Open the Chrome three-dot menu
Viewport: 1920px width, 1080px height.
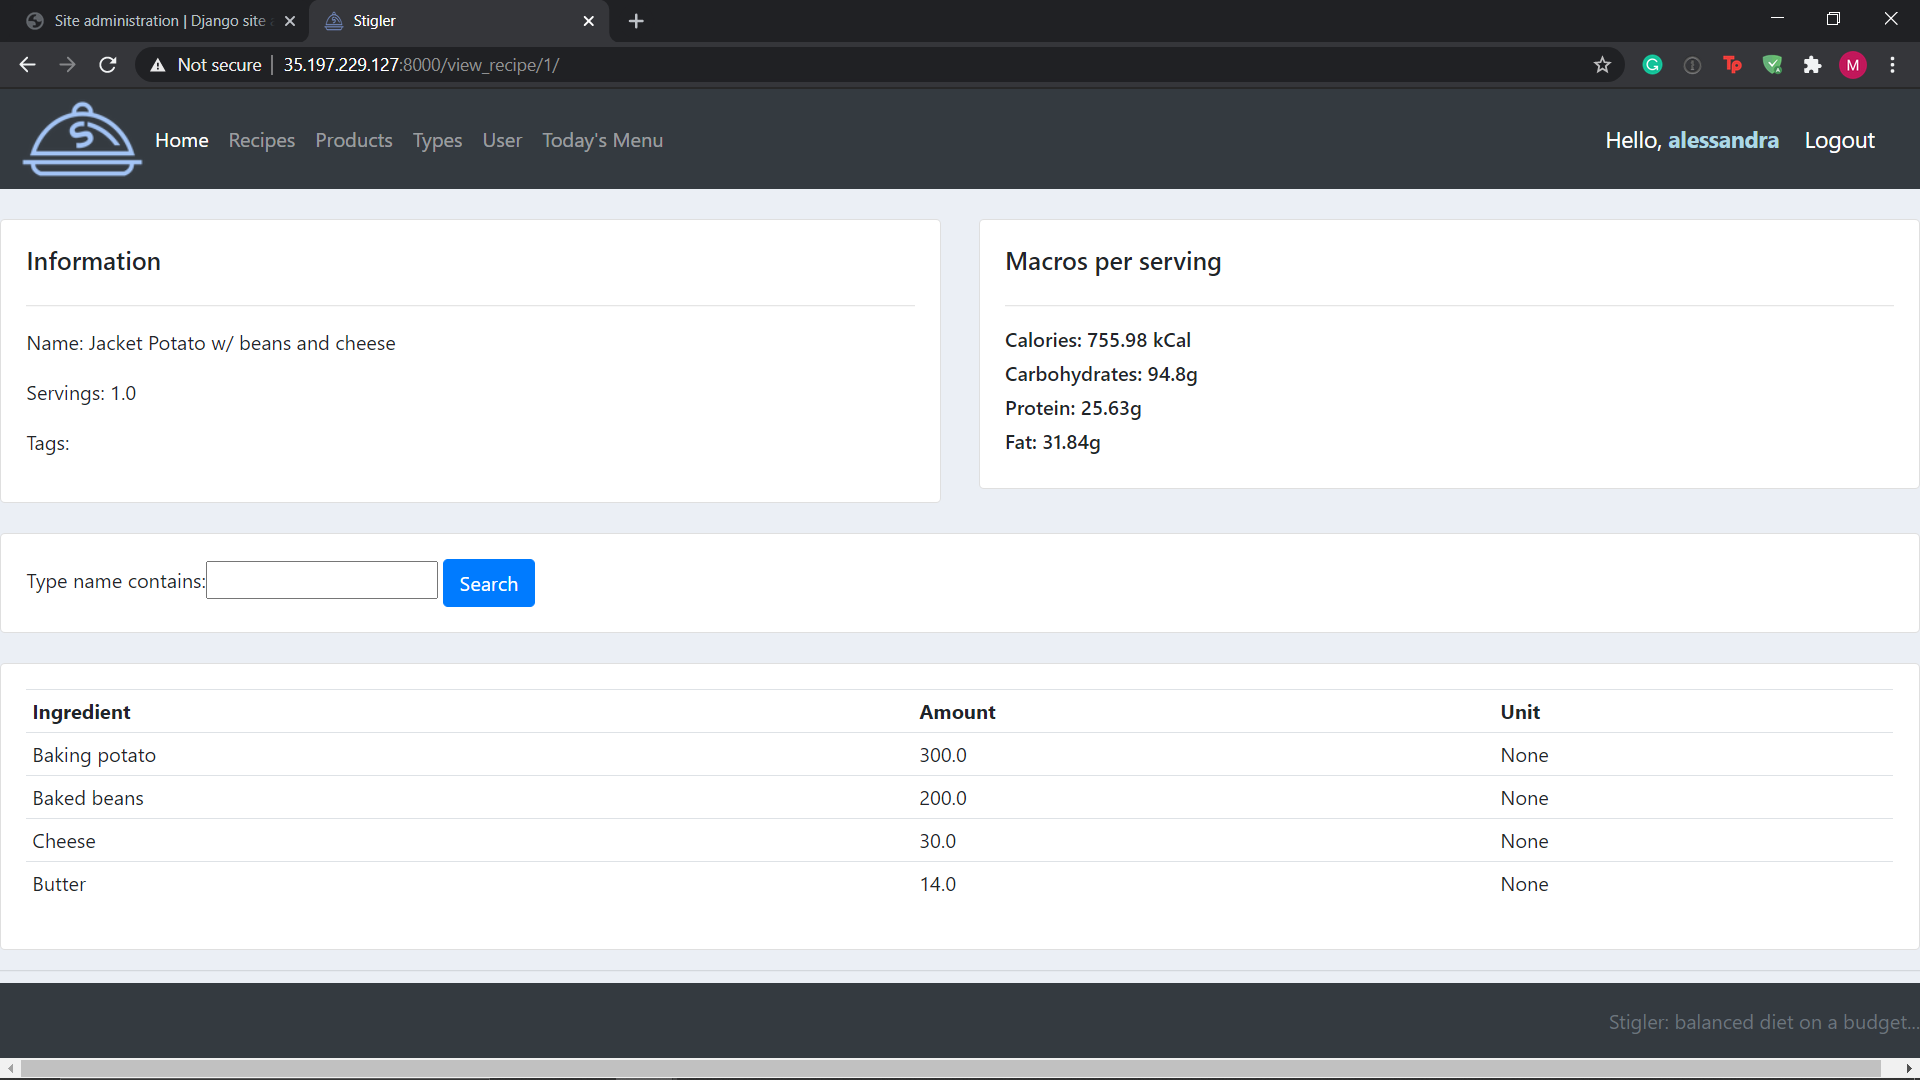click(x=1892, y=65)
